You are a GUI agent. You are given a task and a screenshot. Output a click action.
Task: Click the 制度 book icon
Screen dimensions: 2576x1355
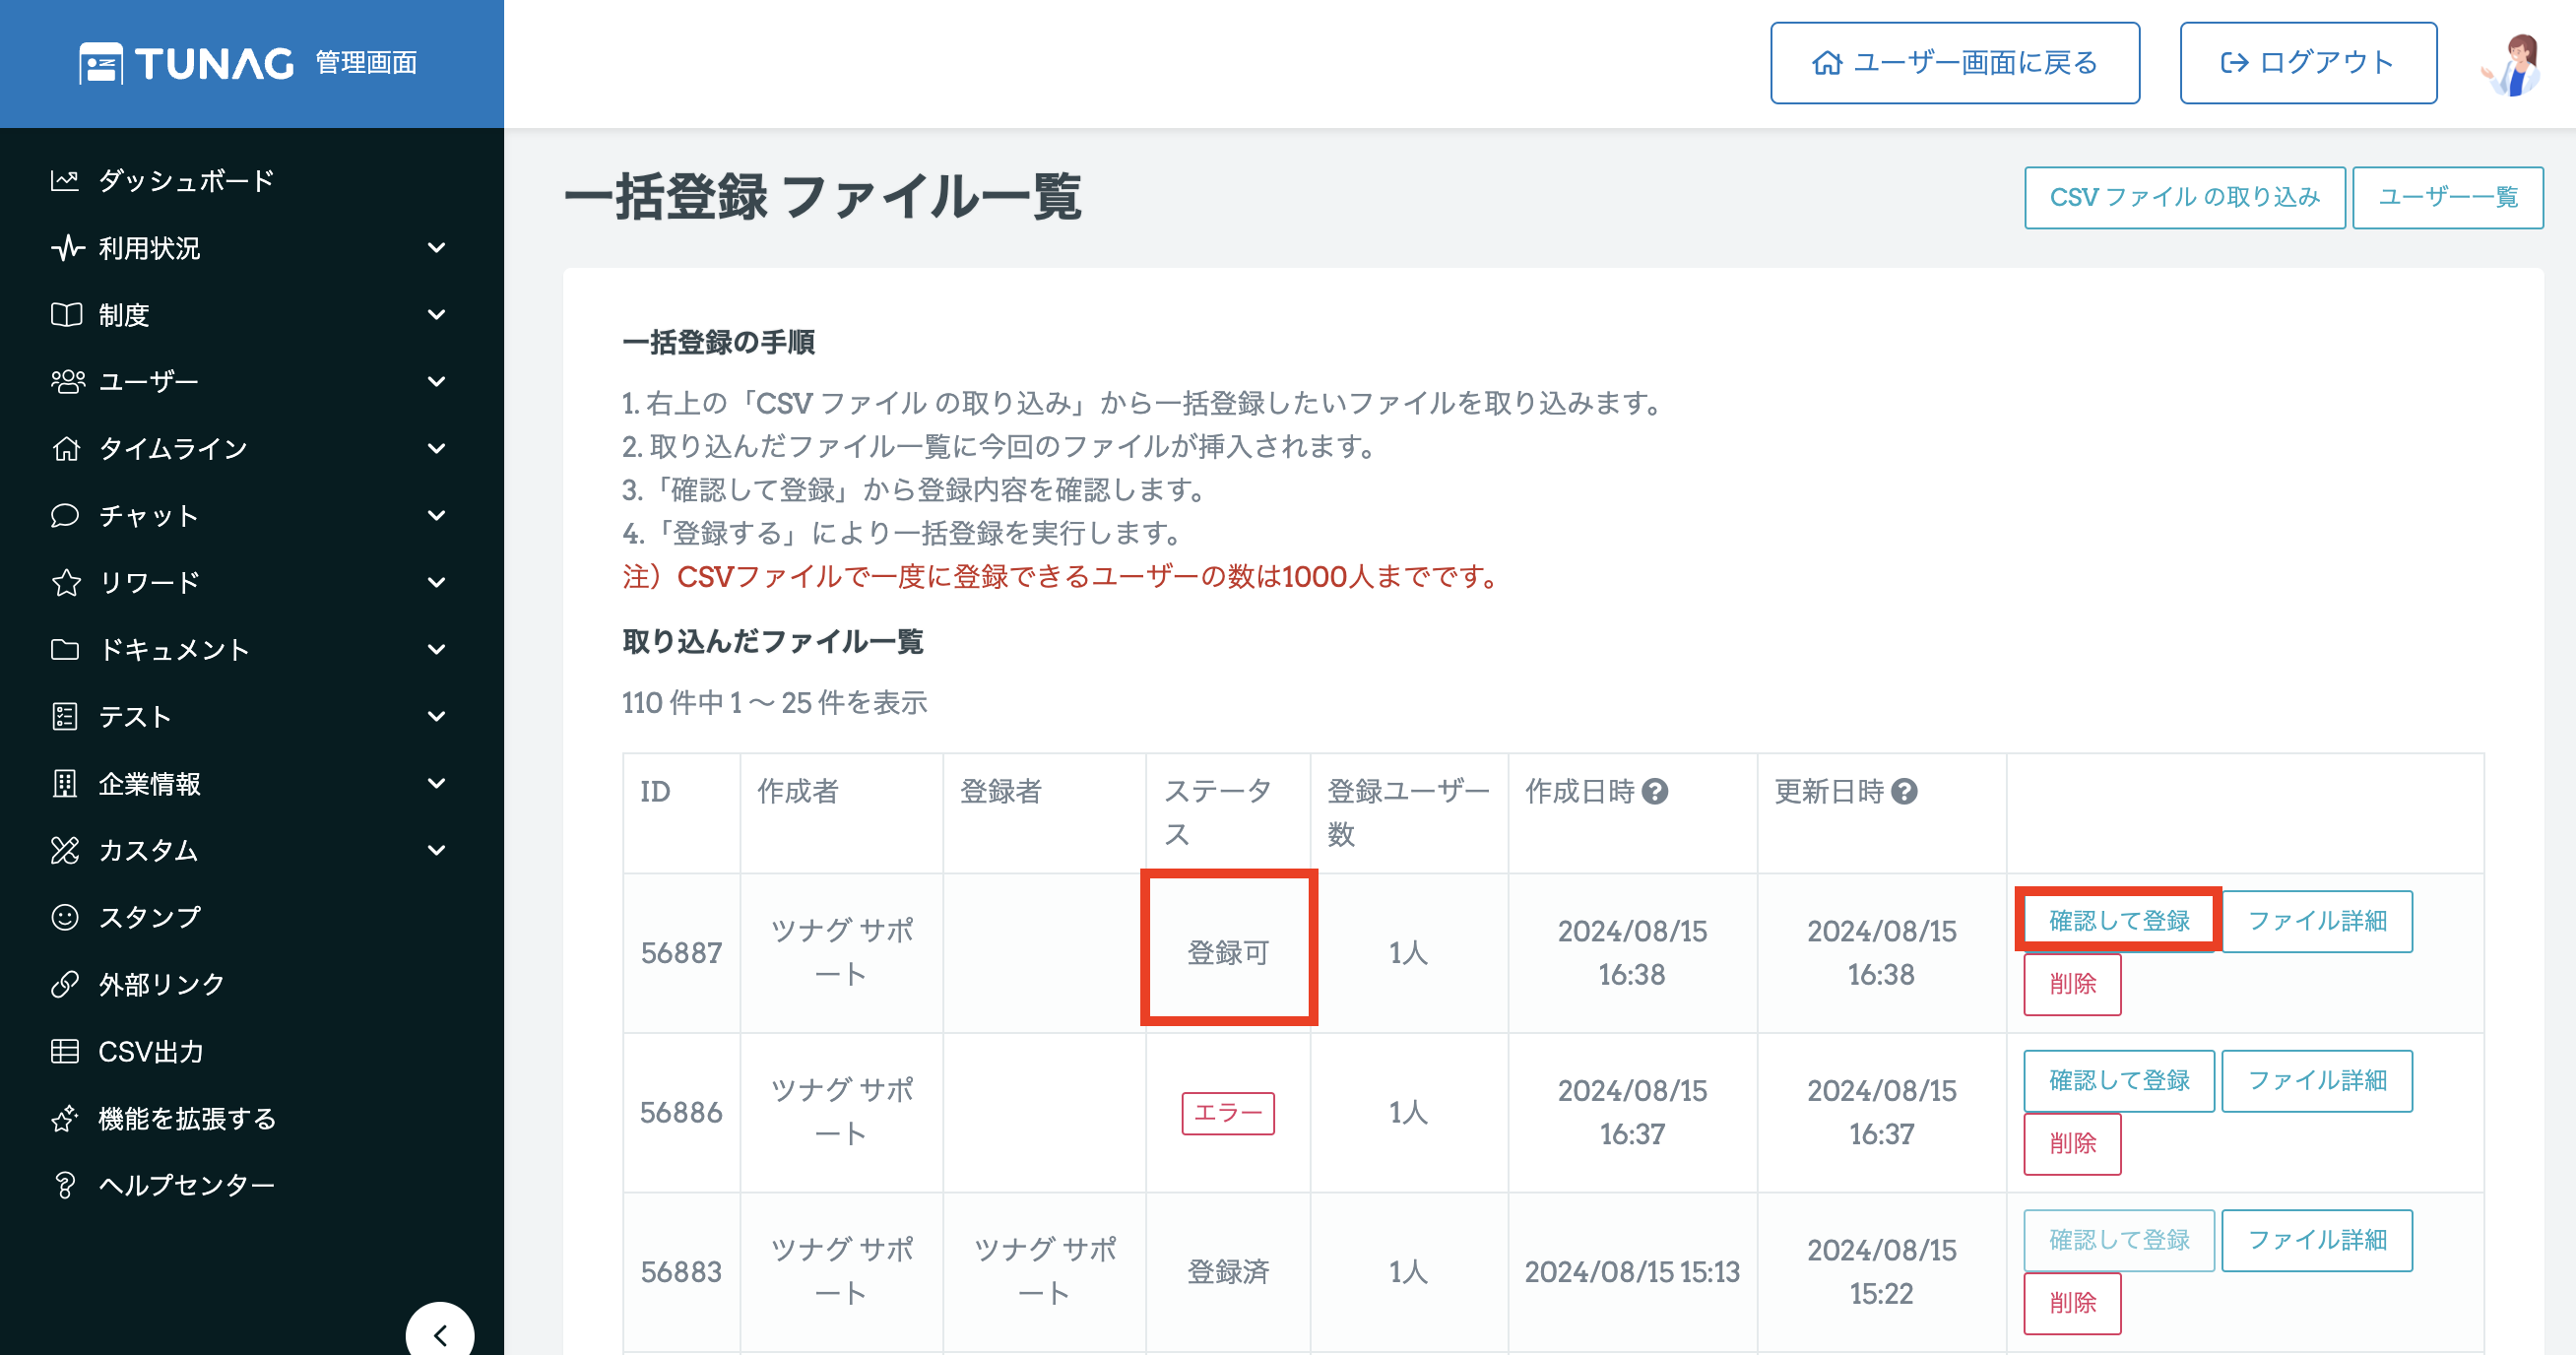click(66, 315)
